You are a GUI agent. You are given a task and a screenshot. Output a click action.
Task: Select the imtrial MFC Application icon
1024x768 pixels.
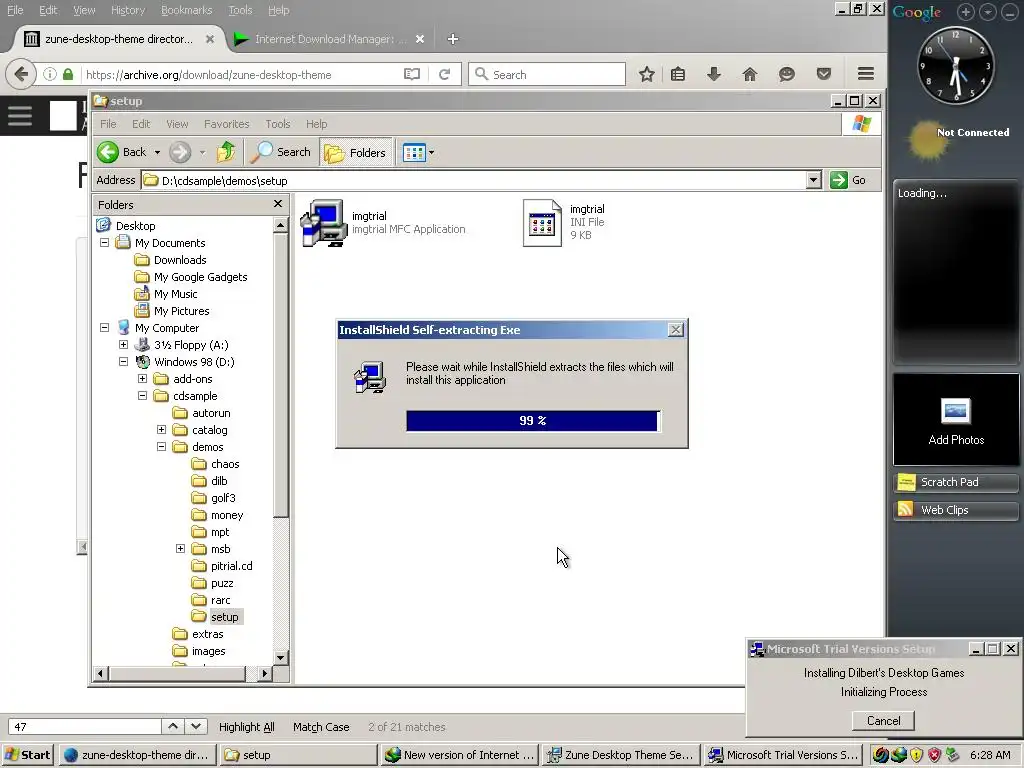pyautogui.click(x=324, y=223)
